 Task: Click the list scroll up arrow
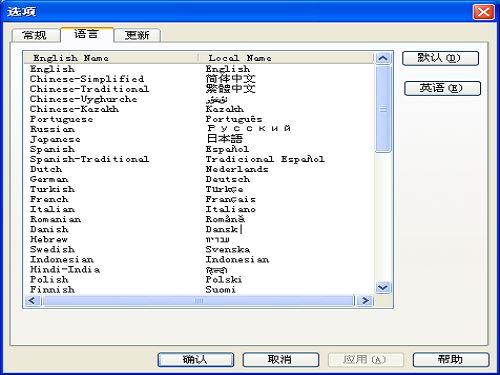click(x=383, y=58)
